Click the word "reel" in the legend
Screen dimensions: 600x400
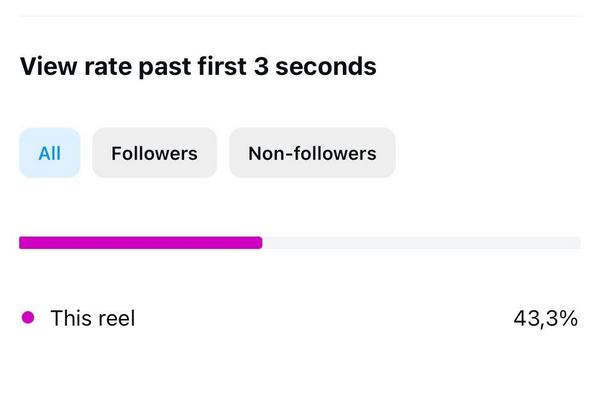click(x=115, y=319)
